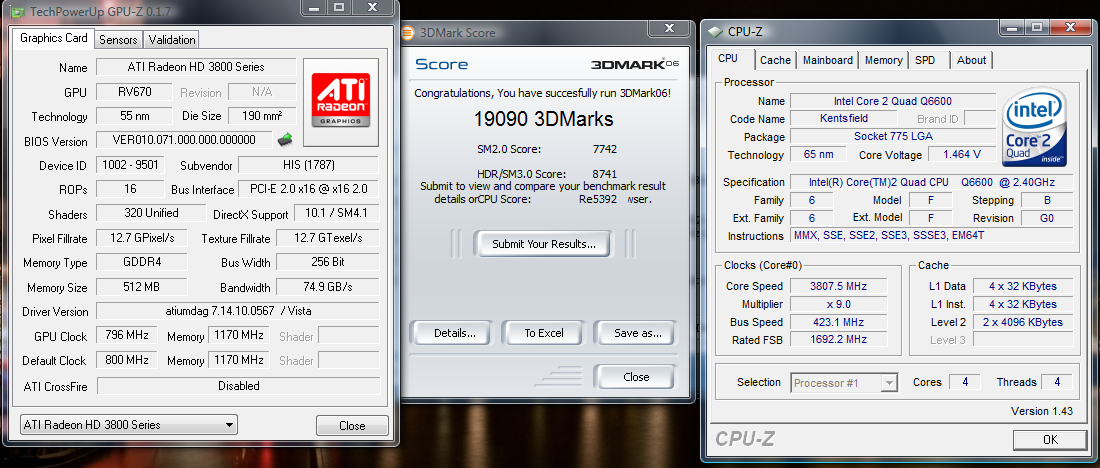The height and width of the screenshot is (468, 1100).
Task: Click the Multiplier x 9.0 value
Action: [x=838, y=304]
